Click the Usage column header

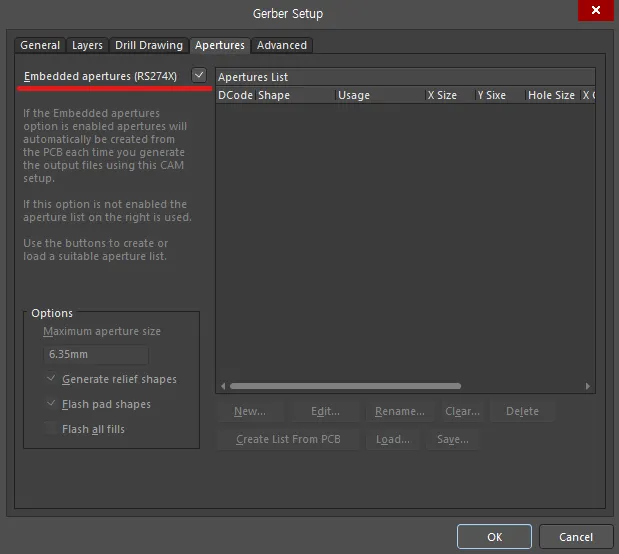(381, 95)
